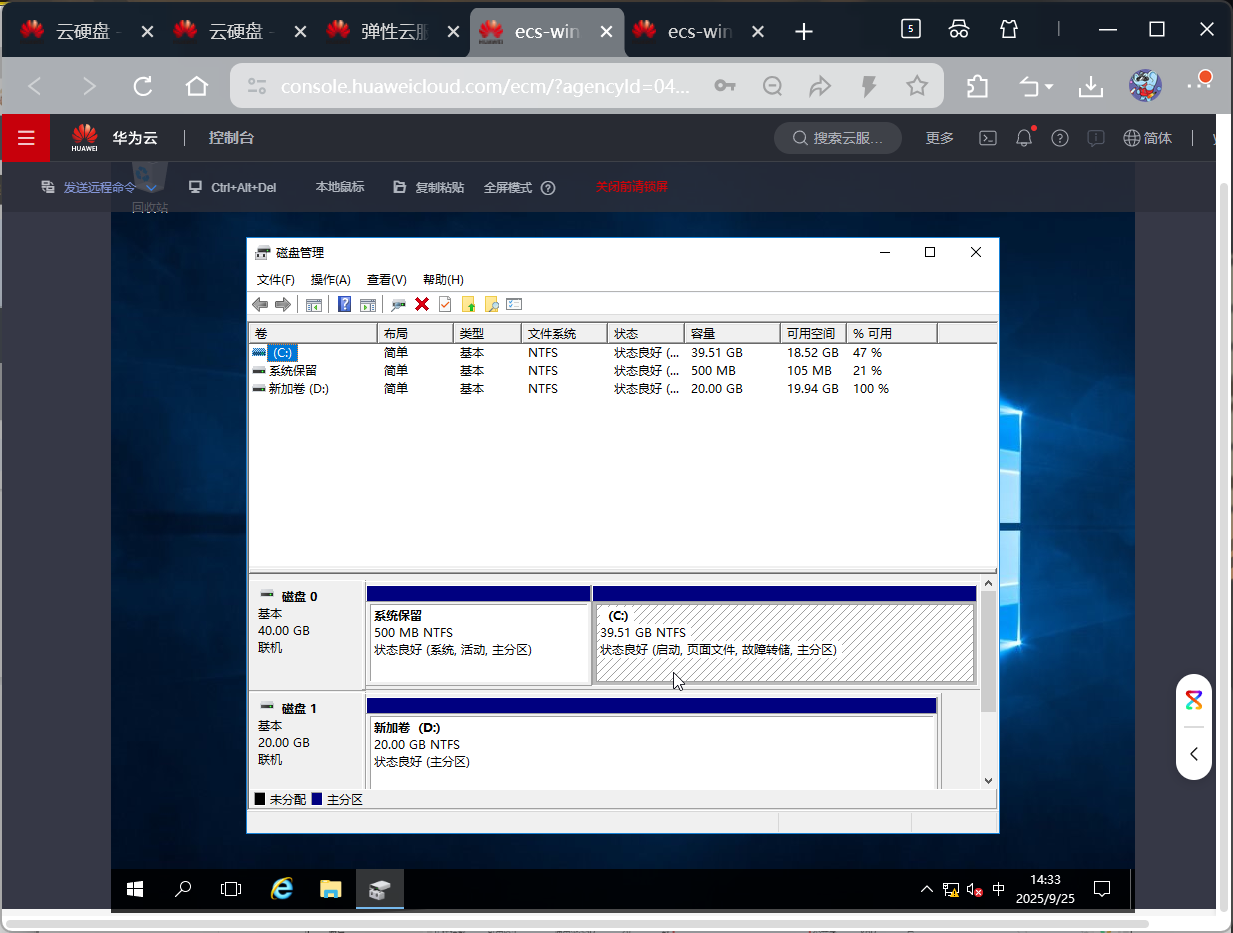
Task: Expand the floating side panel chevron
Action: click(x=1194, y=754)
